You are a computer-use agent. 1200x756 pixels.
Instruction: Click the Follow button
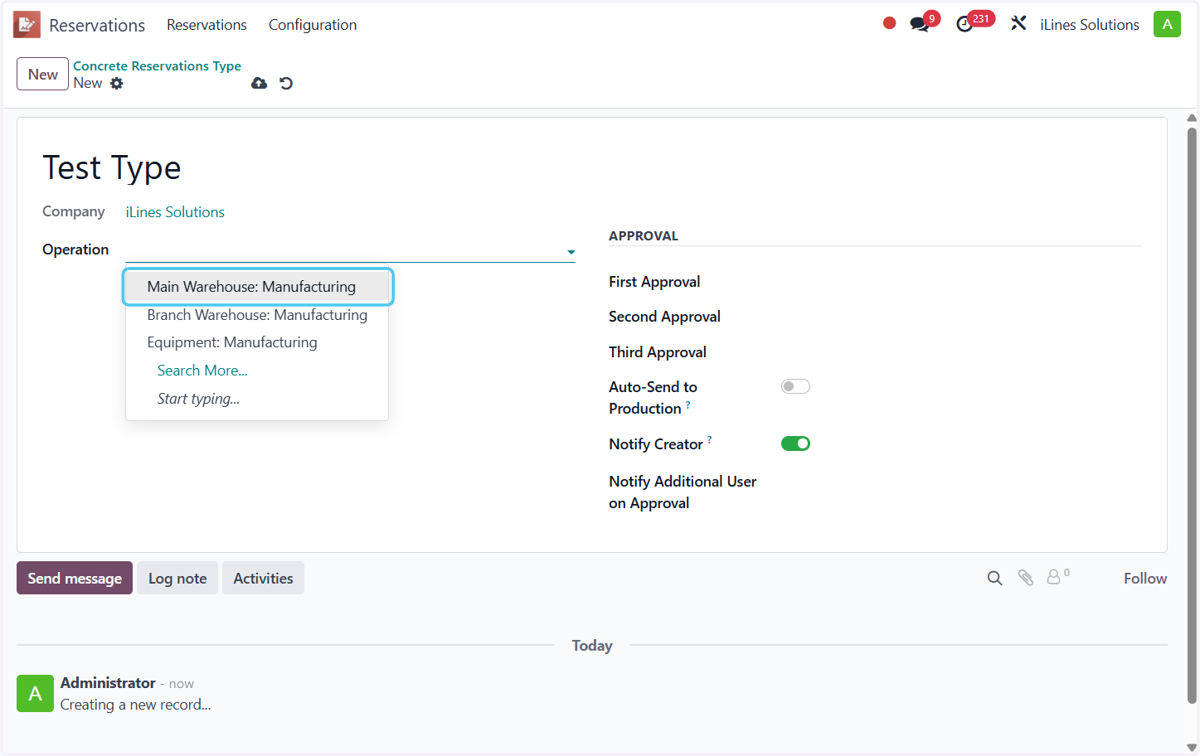(1145, 578)
